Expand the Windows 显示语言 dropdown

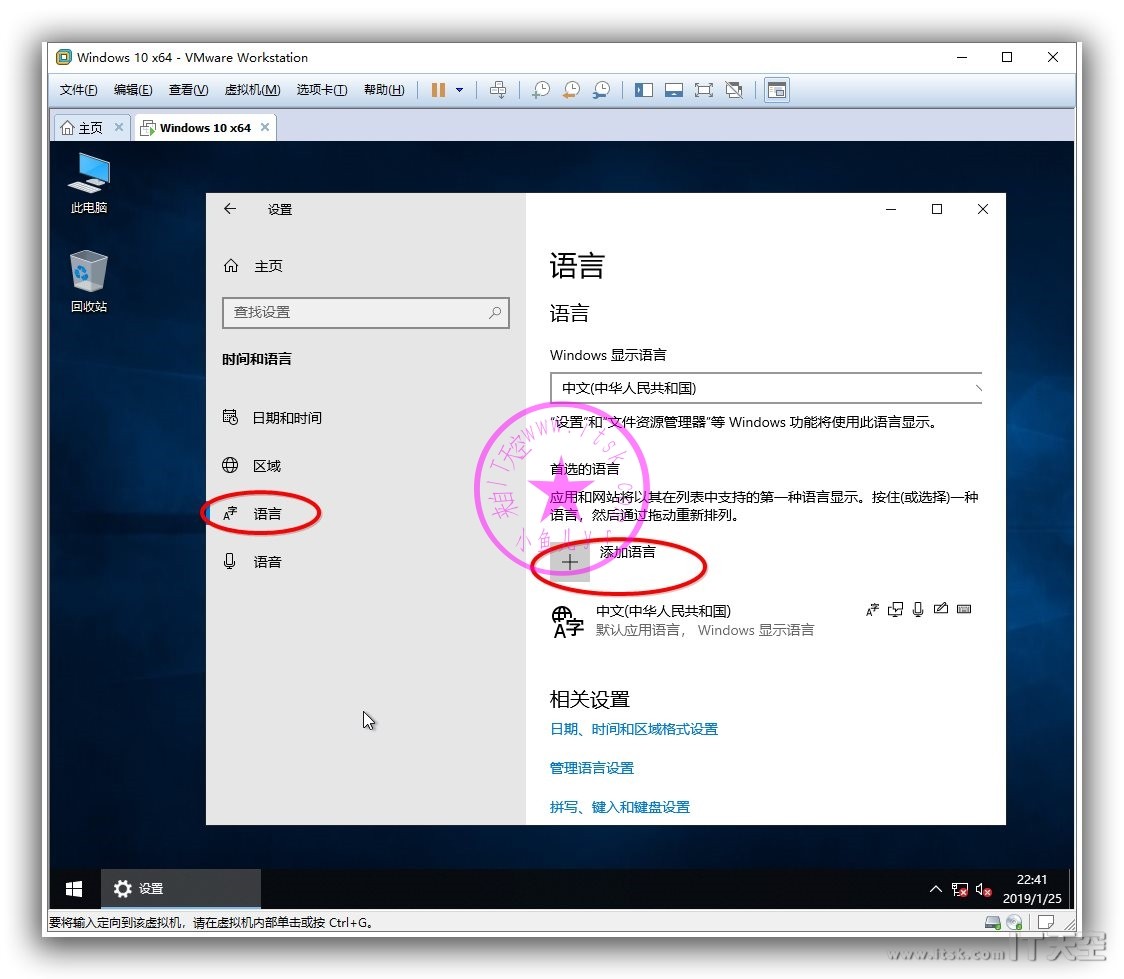pyautogui.click(x=766, y=388)
